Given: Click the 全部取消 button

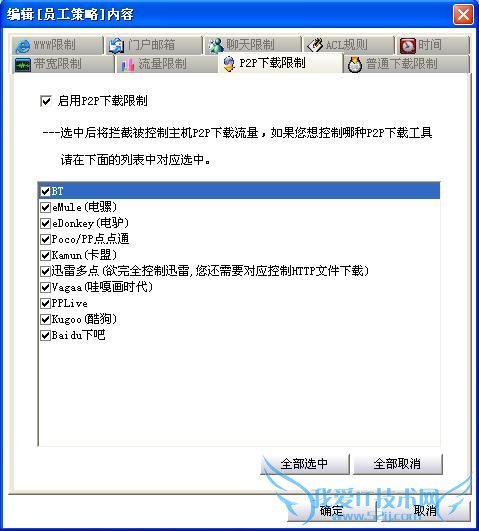Looking at the screenshot, I should click(x=398, y=464).
